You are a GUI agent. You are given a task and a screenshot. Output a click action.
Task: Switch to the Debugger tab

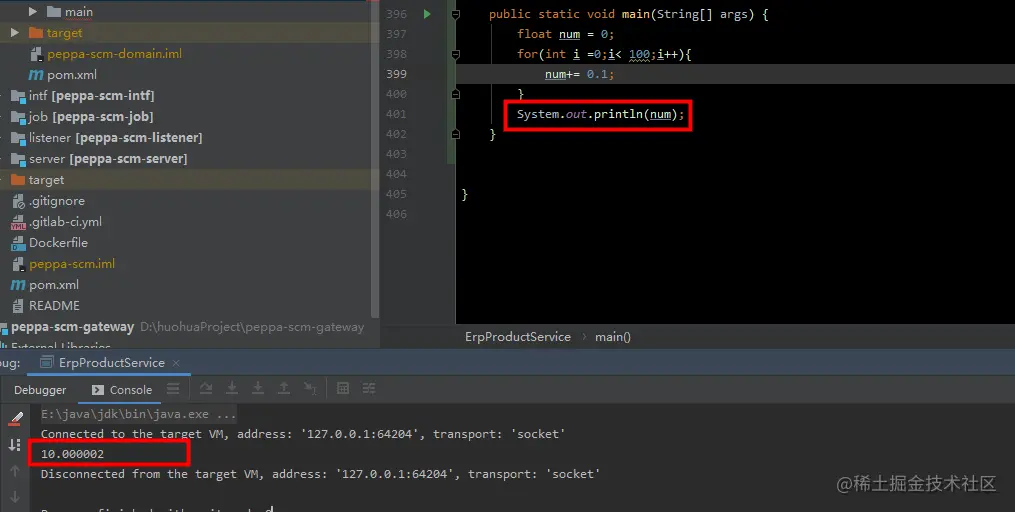tap(40, 390)
